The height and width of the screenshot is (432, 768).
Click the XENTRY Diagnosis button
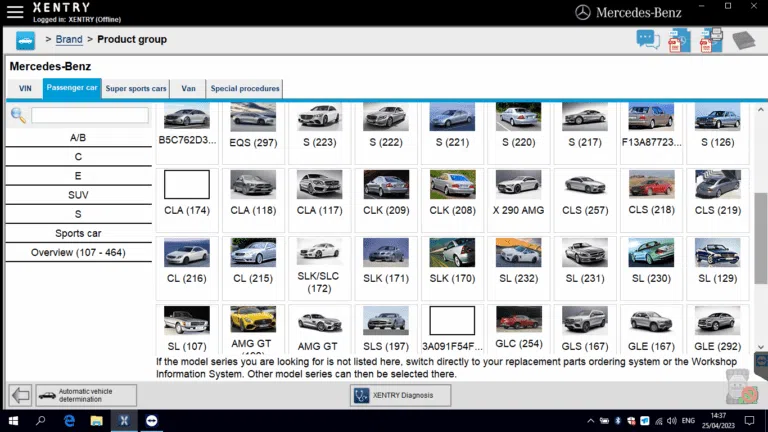401,395
